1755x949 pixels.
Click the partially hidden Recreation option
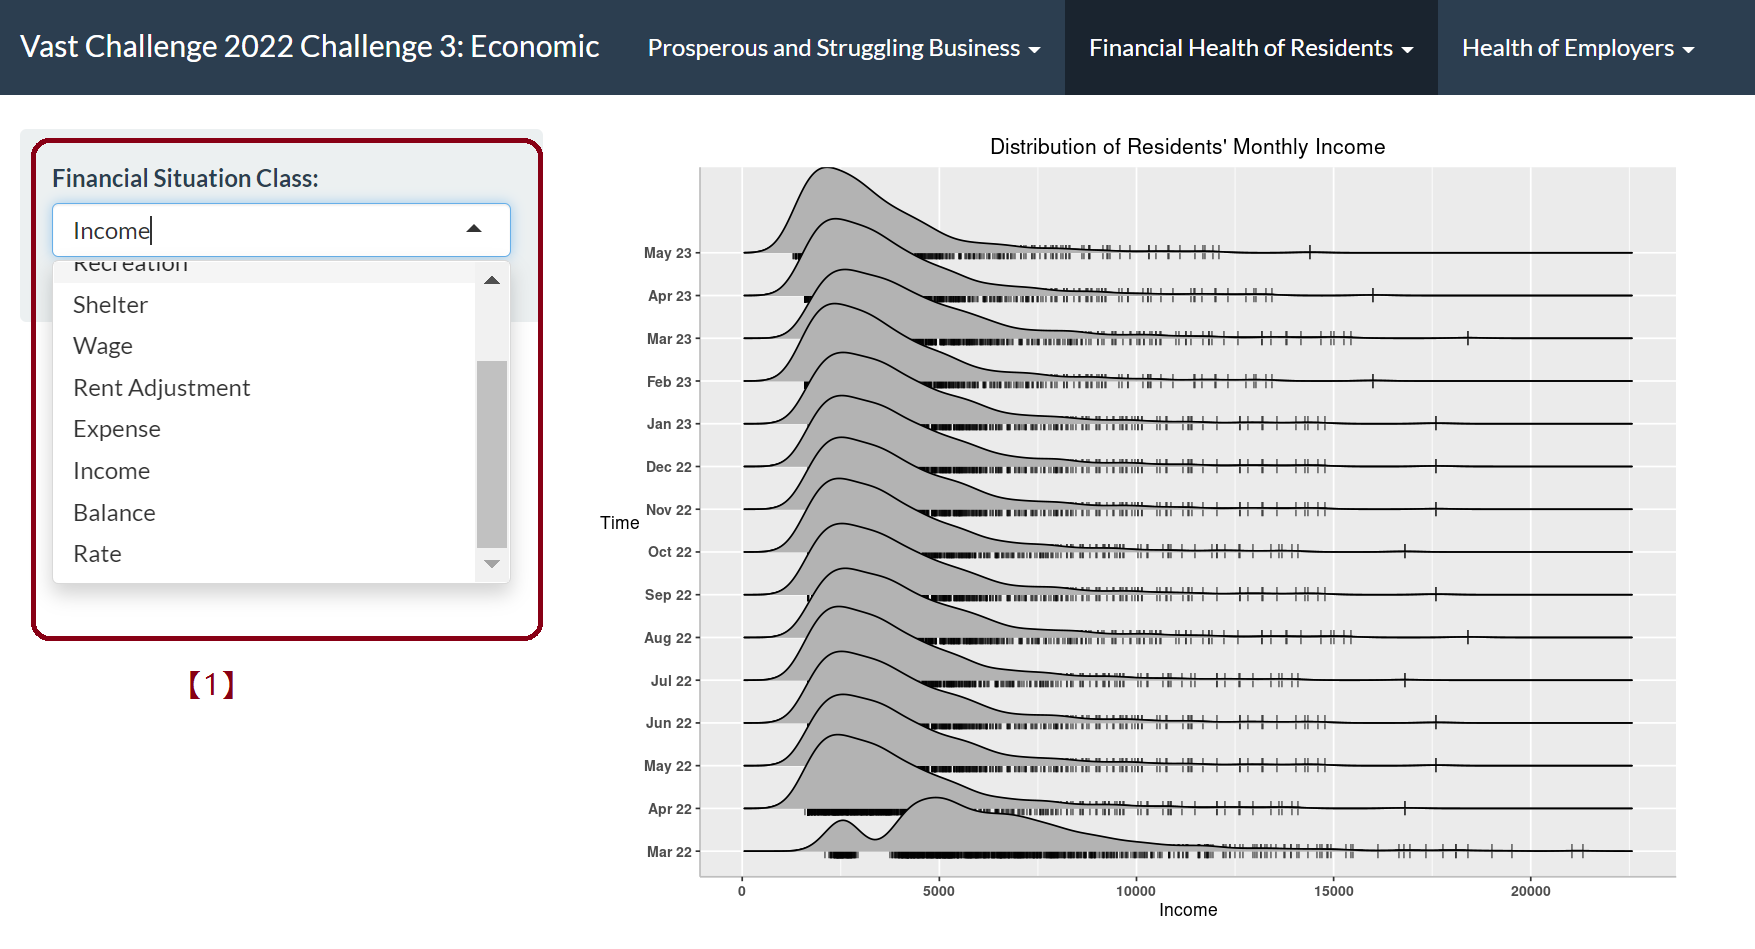131,268
